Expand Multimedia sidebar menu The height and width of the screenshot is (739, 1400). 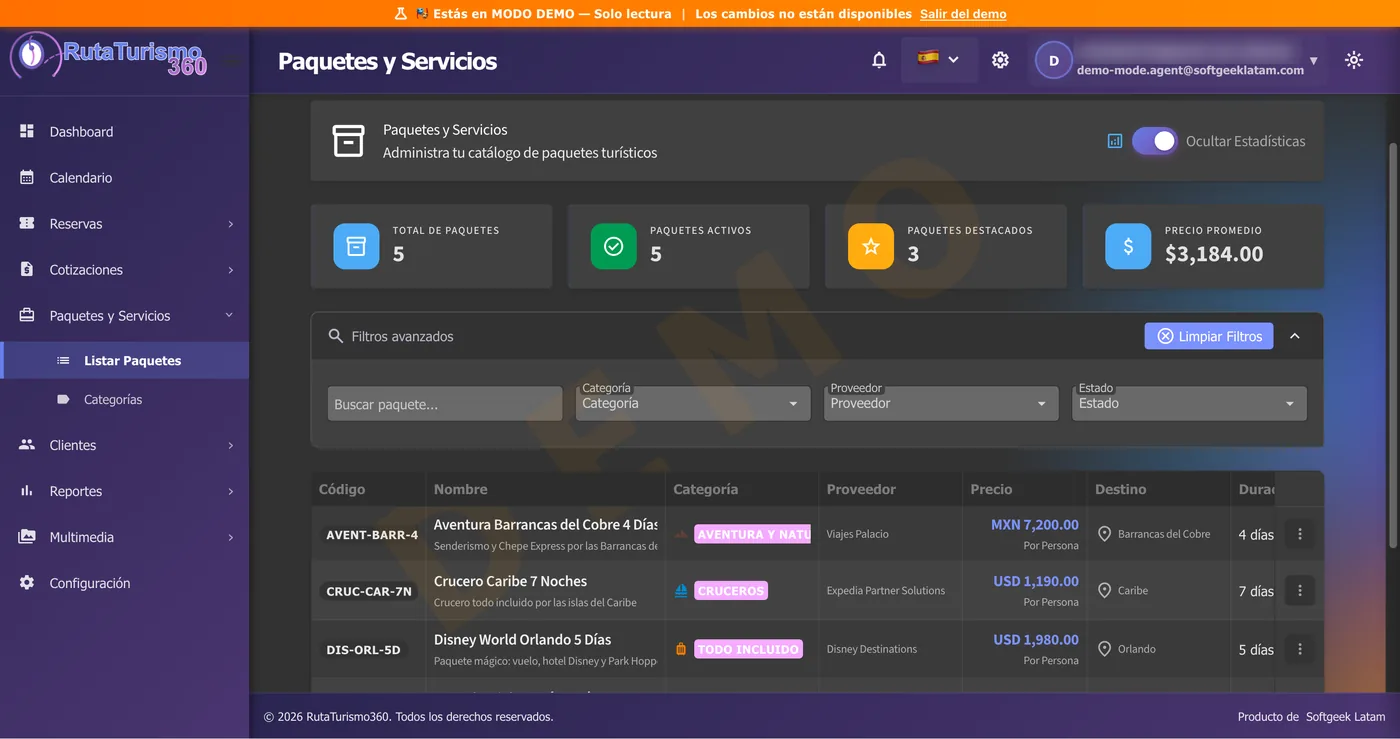(124, 537)
